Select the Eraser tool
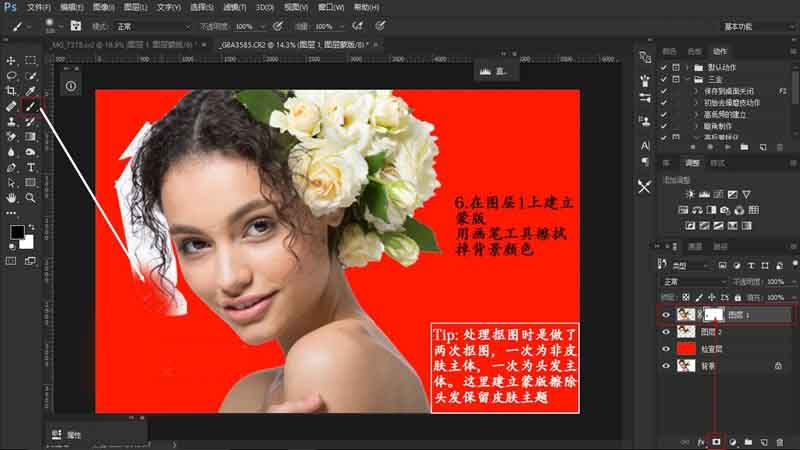Image resolution: width=800 pixels, height=450 pixels. click(11, 137)
